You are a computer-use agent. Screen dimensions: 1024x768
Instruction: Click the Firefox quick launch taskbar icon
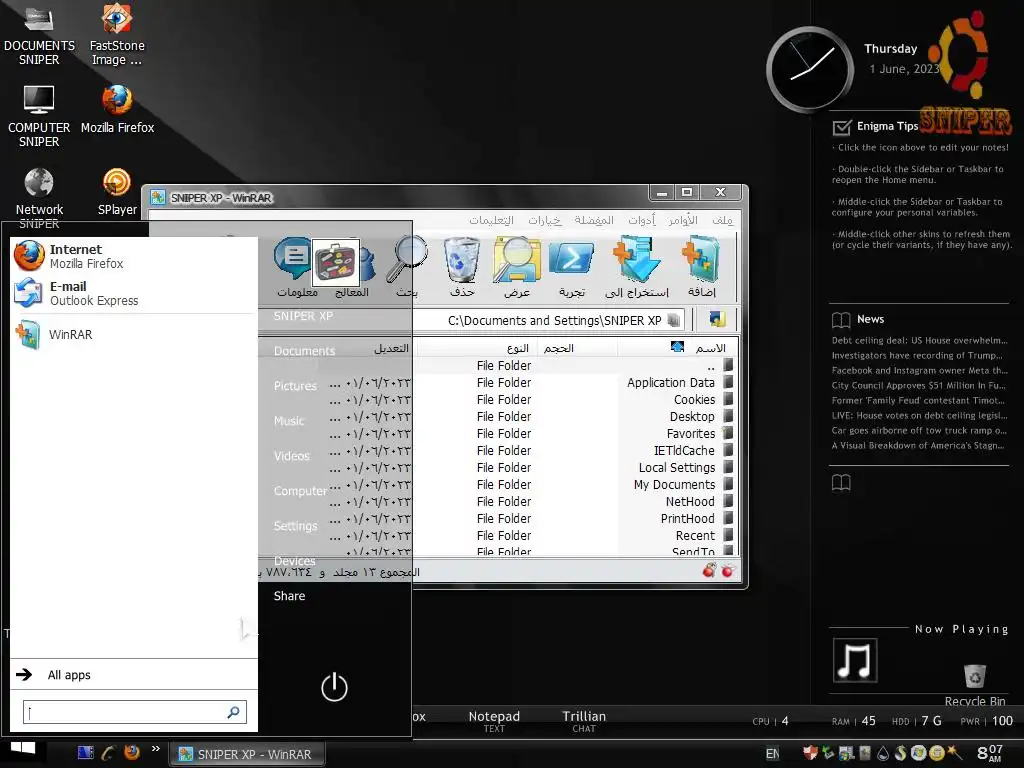tap(132, 752)
